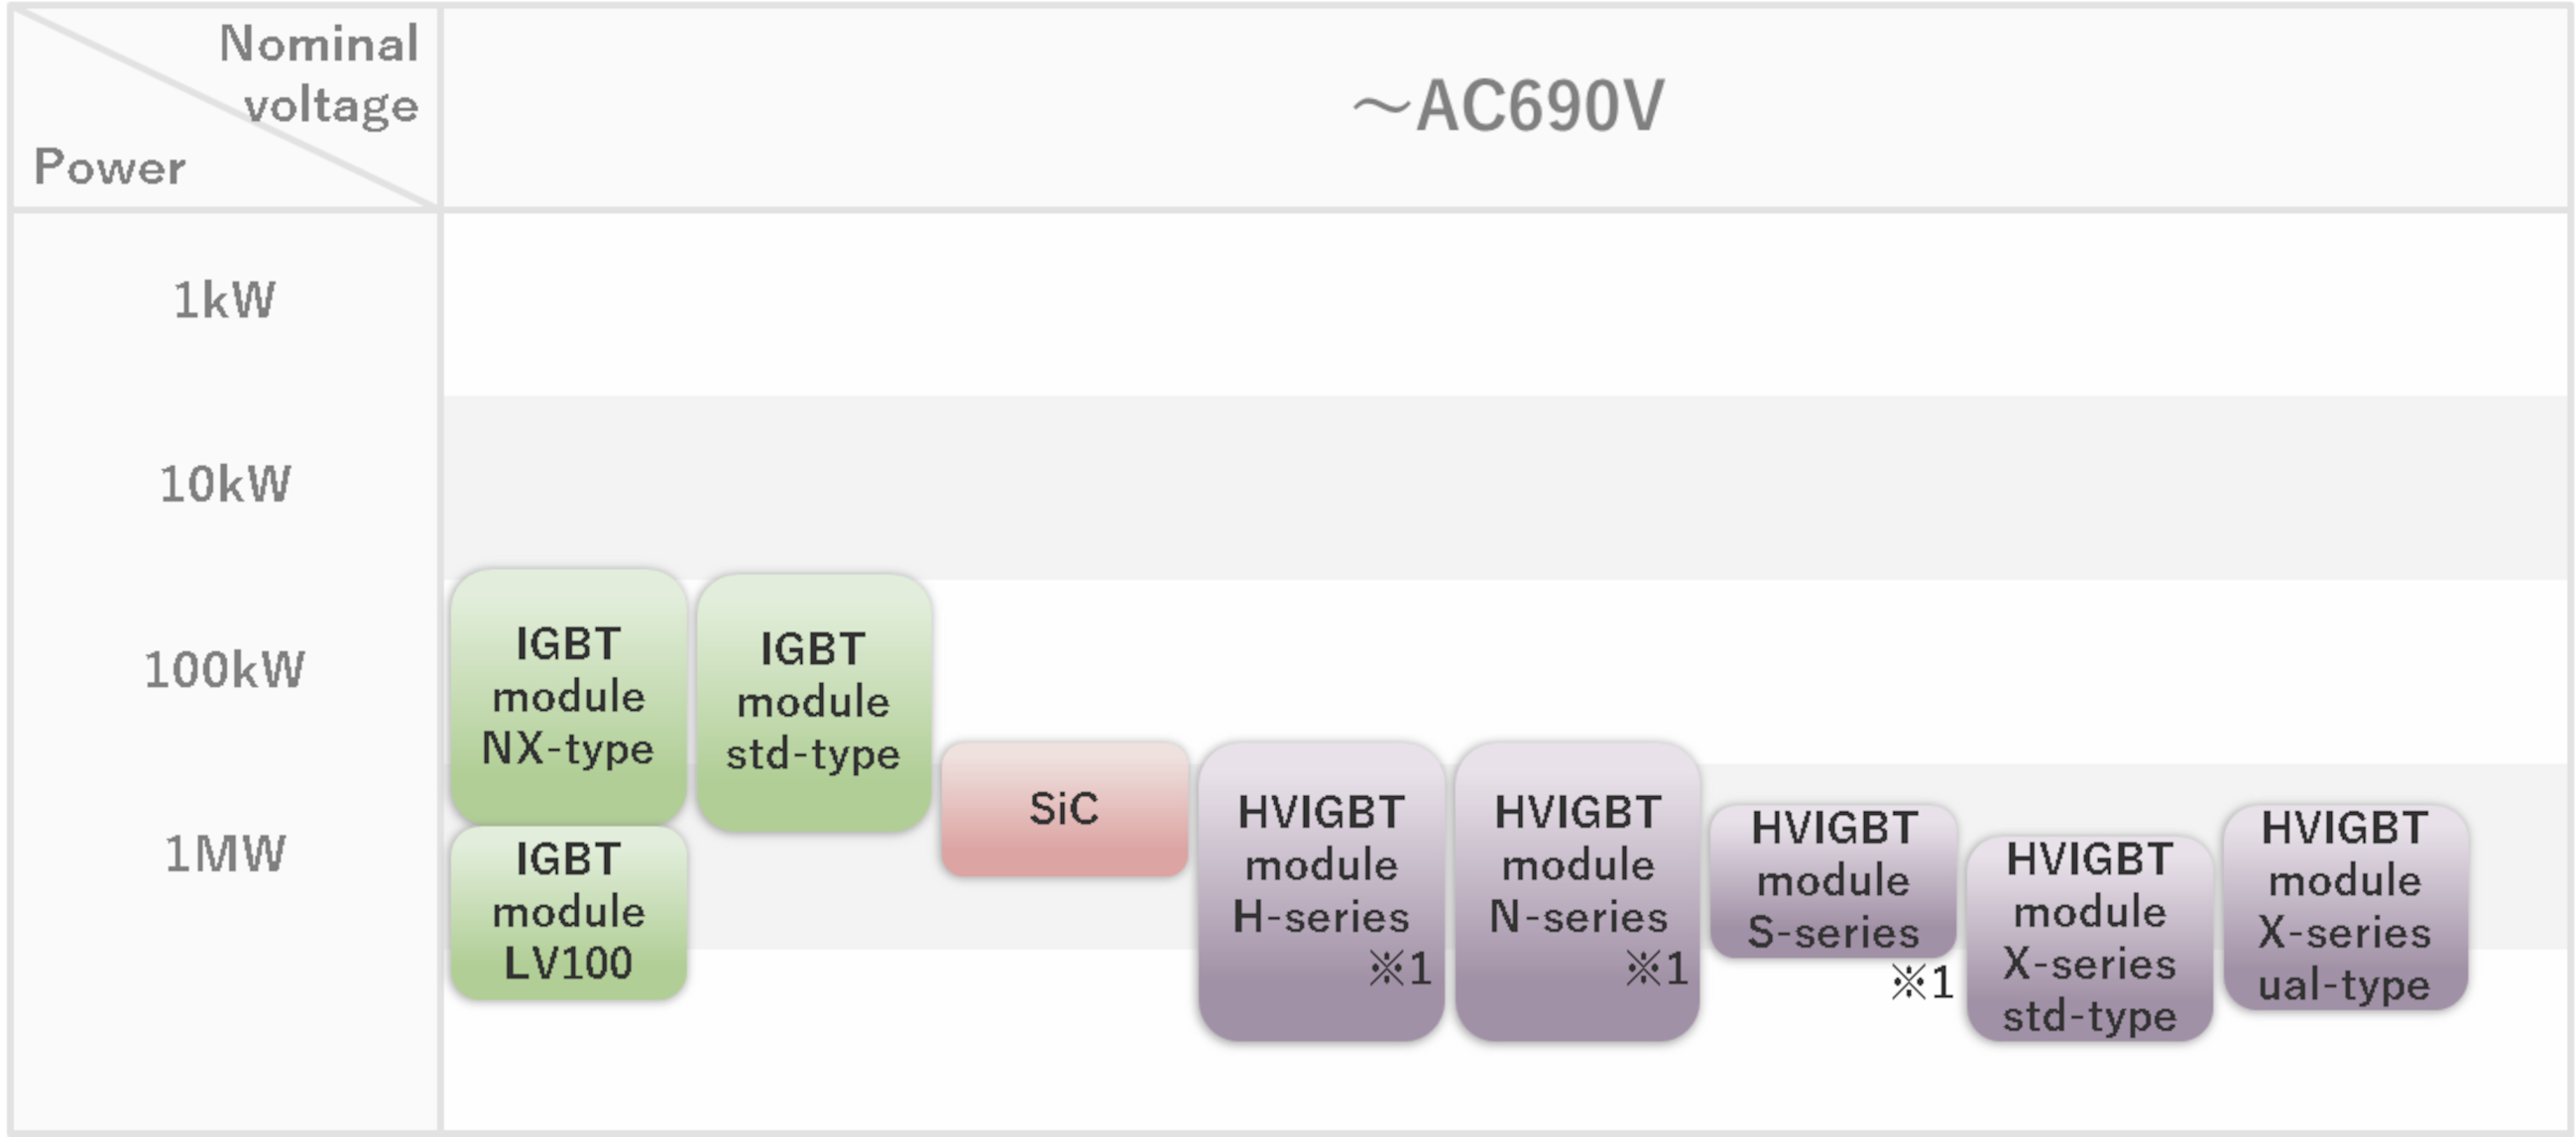This screenshot has height=1137, width=2576.
Task: Click the ~AC690V column header
Action: coord(1507,107)
